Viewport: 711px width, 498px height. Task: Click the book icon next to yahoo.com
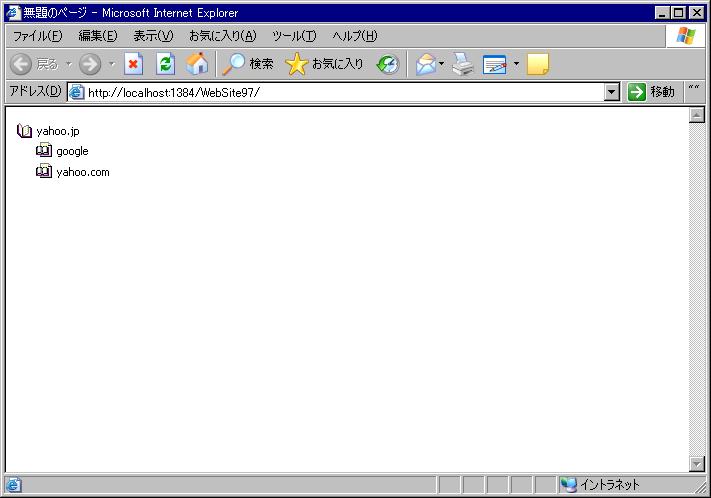click(44, 171)
